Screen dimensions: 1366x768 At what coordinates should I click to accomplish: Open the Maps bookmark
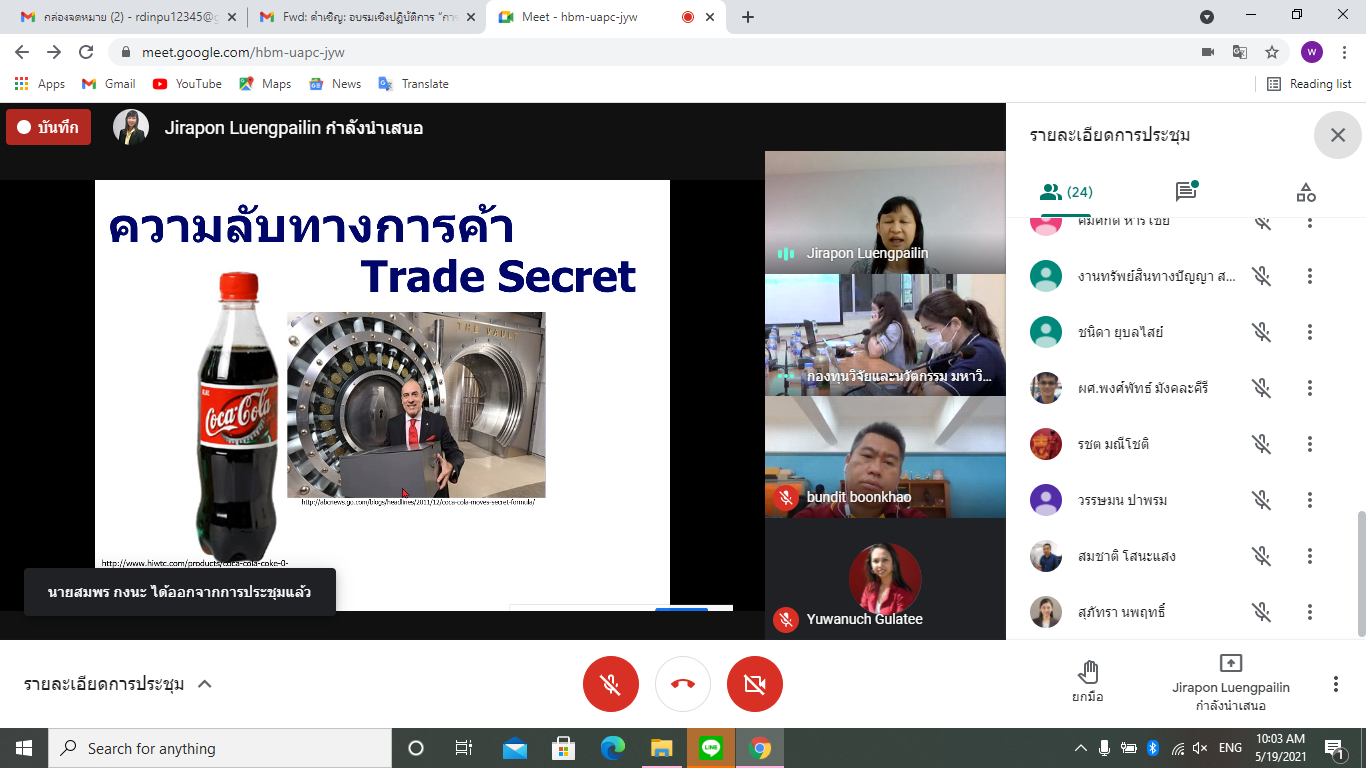point(265,84)
